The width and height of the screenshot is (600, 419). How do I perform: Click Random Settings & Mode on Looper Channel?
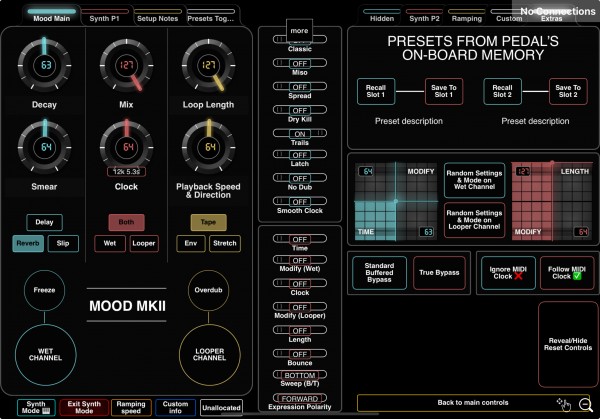(474, 220)
